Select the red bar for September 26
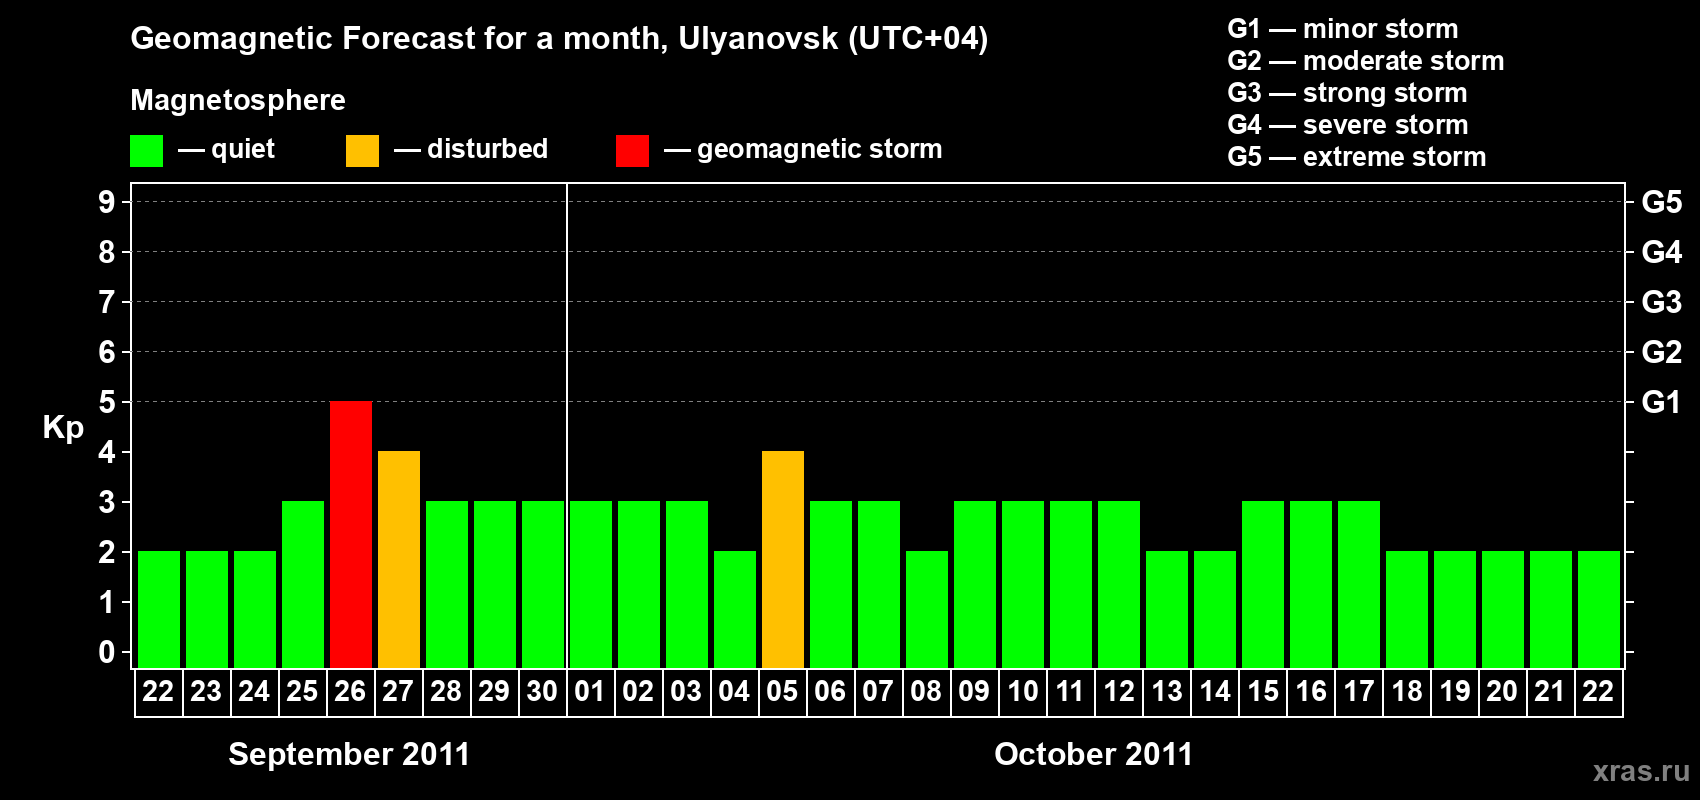1700x800 pixels. click(x=351, y=535)
